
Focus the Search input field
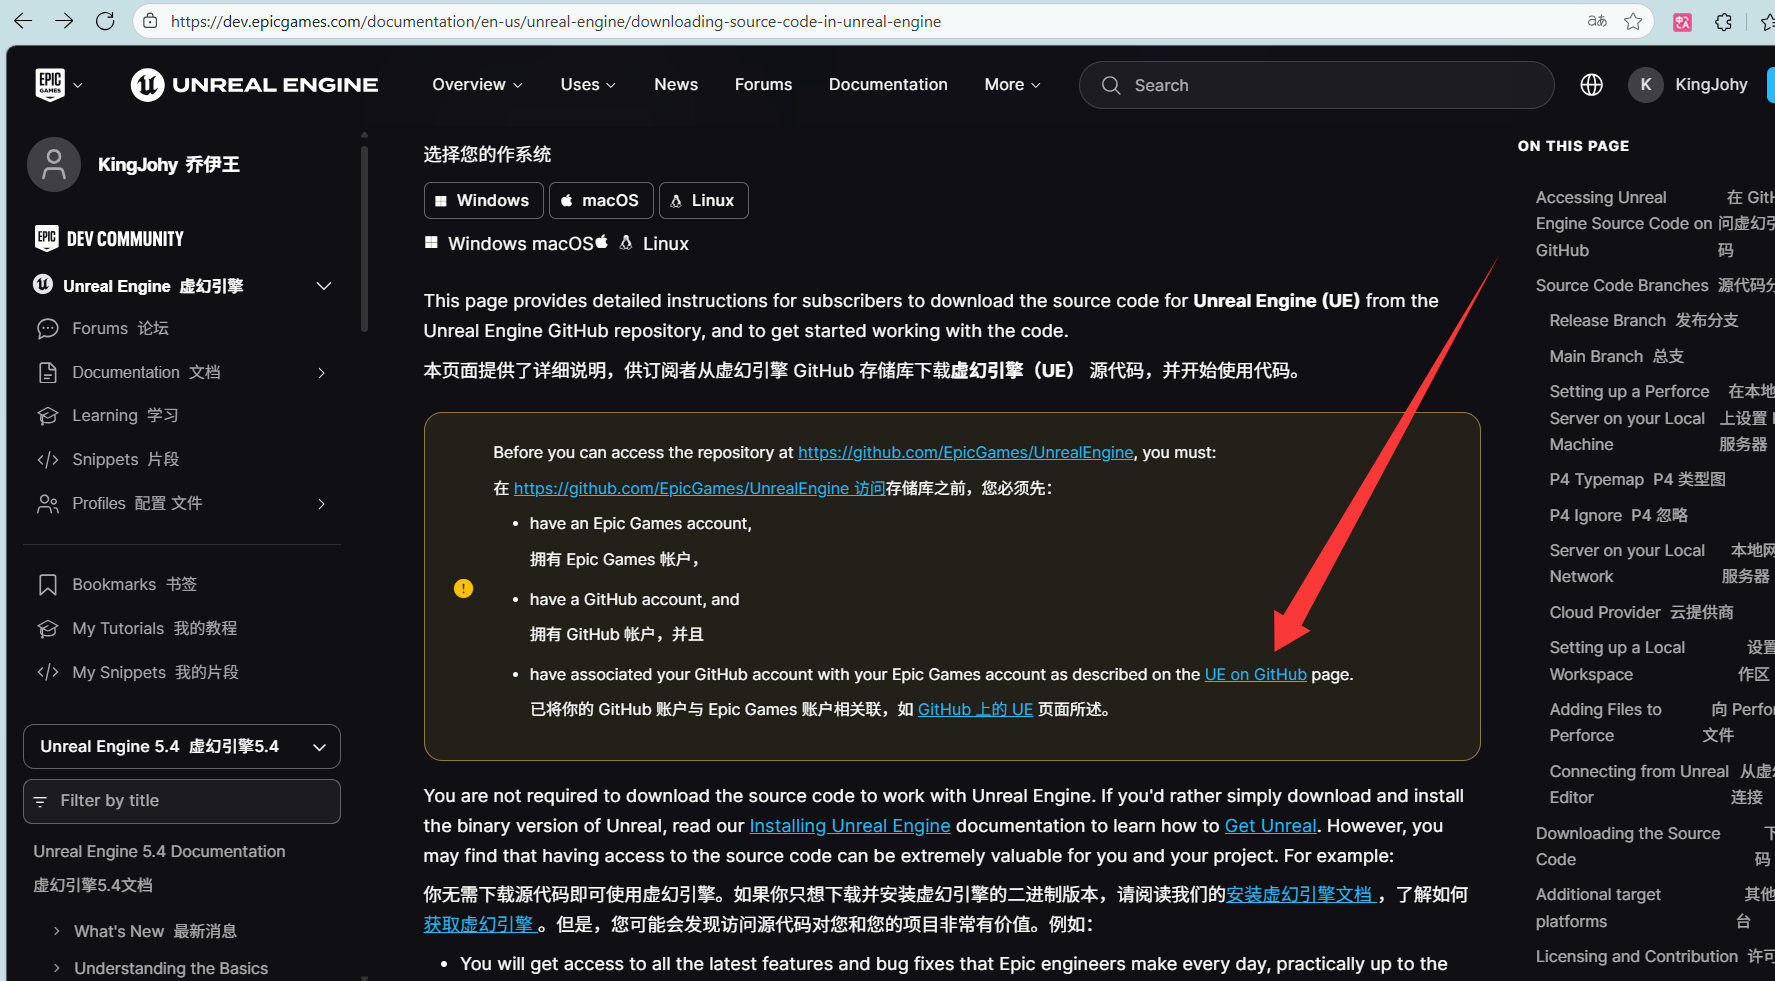tap(1316, 85)
